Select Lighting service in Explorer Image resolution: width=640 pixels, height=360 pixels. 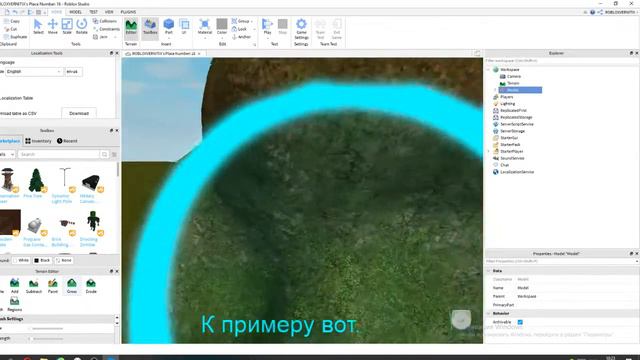click(504, 104)
